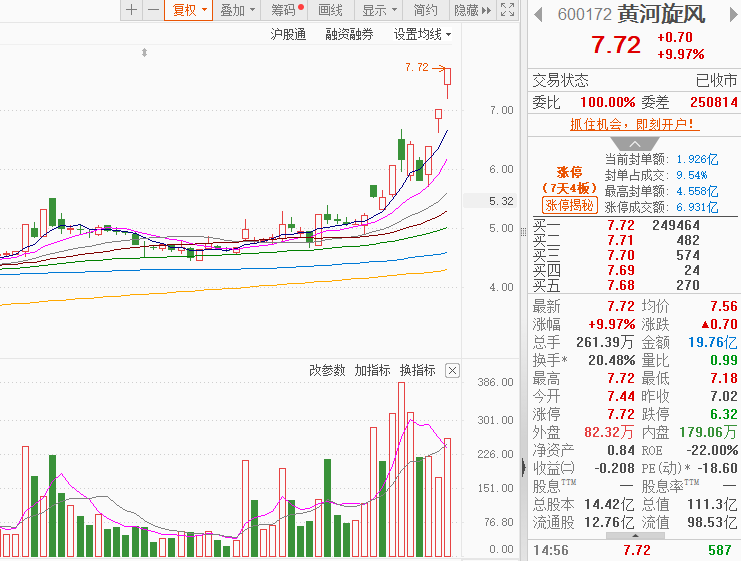Click 当前封单额 value 1.926亿
Image resolution: width=741 pixels, height=561 pixels.
[697, 159]
